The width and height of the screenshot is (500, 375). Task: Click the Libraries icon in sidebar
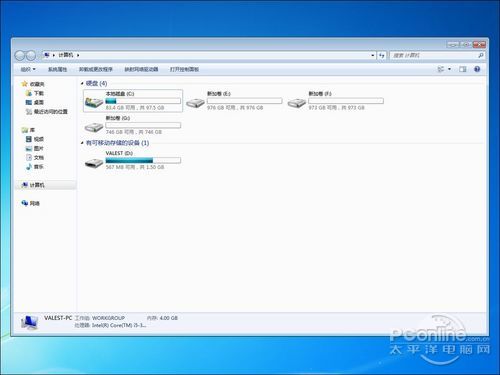coord(25,130)
